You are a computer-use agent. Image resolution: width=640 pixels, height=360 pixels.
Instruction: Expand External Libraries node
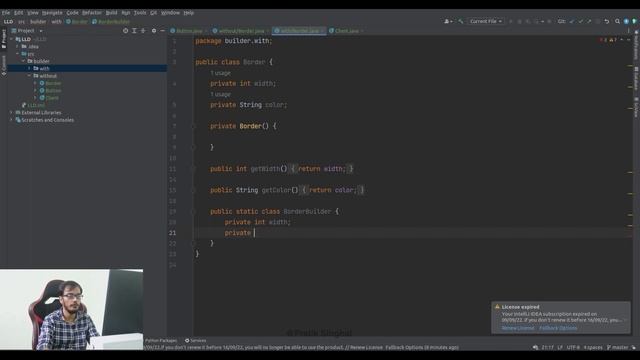coord(11,113)
